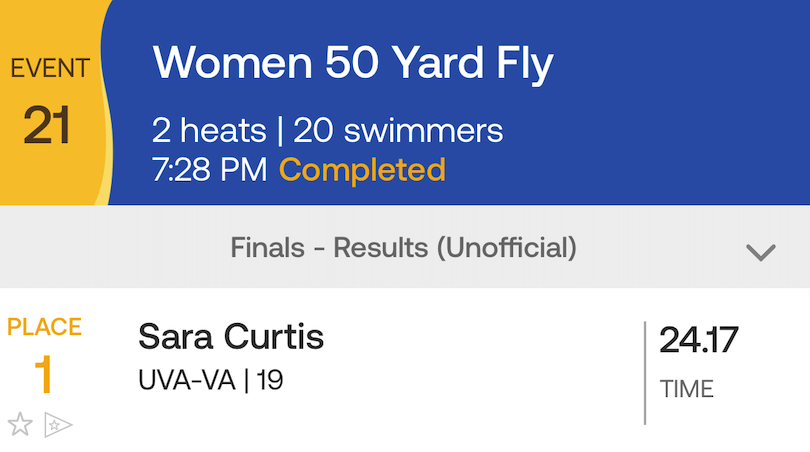Viewport: 810px width, 452px height.
Task: Click the orange Completed status text
Action: pos(362,169)
